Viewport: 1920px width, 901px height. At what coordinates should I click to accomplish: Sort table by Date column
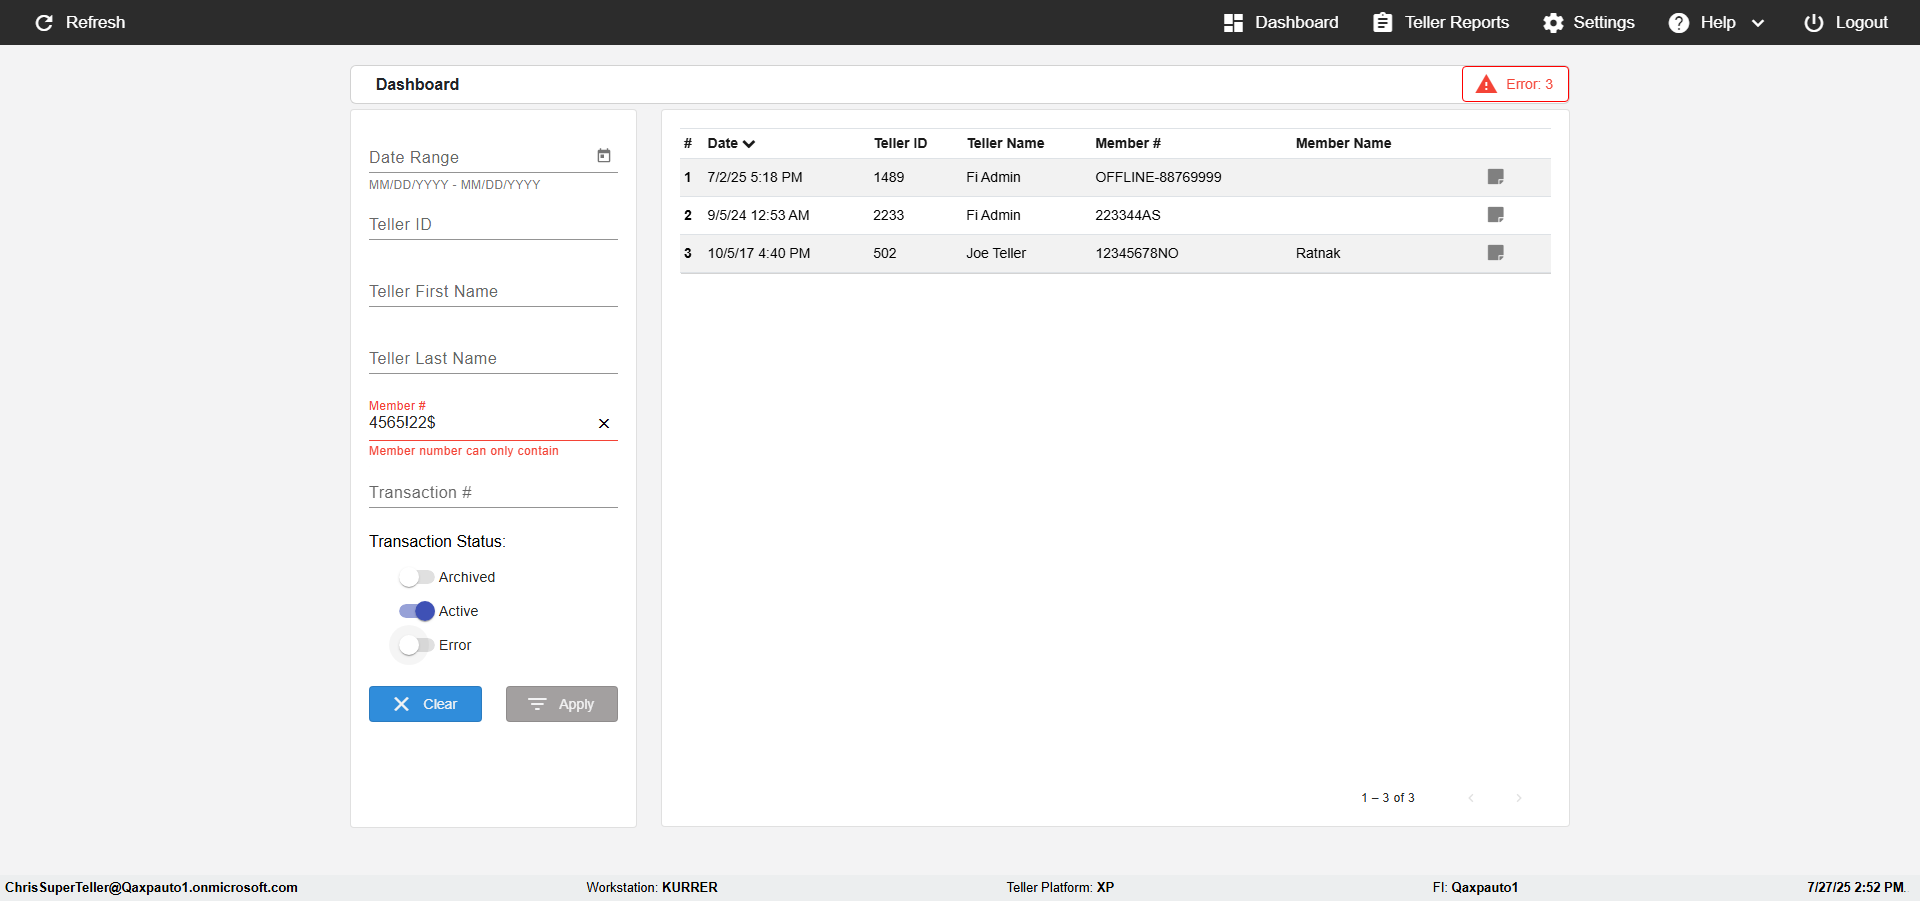pyautogui.click(x=731, y=143)
